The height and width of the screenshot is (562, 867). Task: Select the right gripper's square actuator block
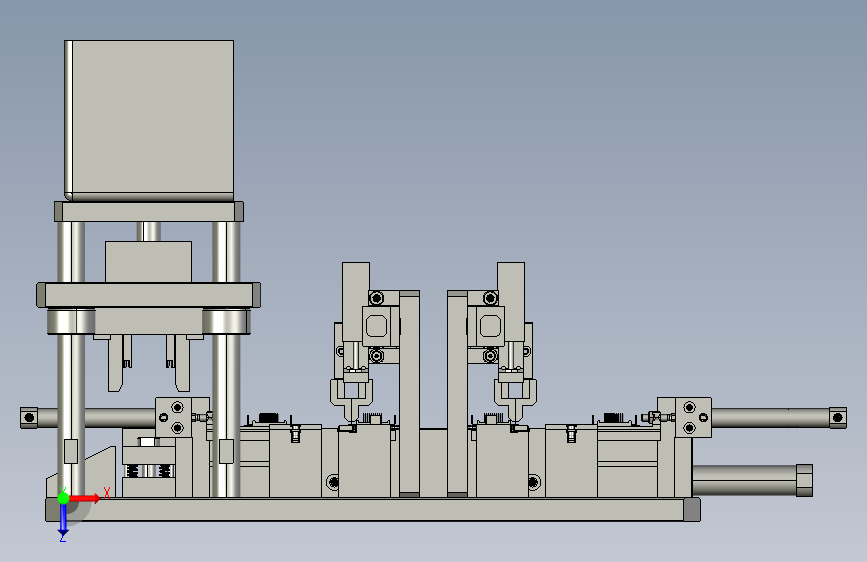pos(489,326)
